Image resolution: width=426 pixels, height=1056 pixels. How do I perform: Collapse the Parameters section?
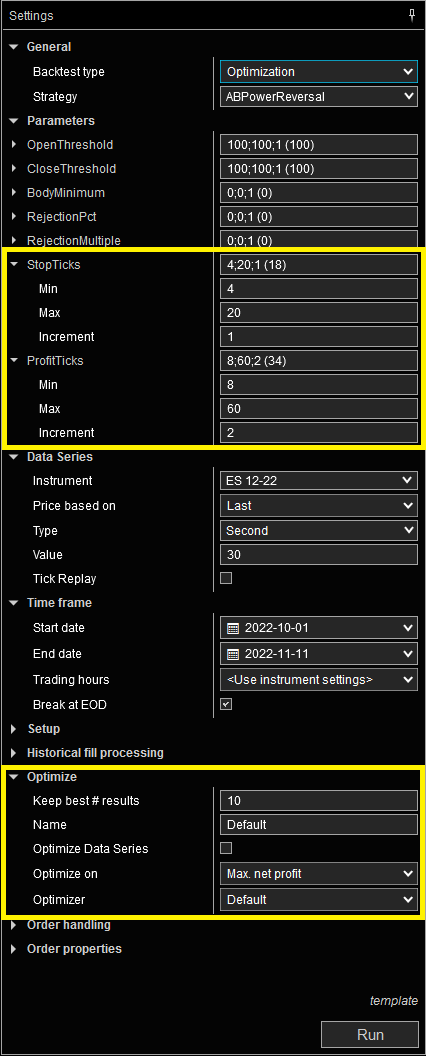tap(14, 121)
